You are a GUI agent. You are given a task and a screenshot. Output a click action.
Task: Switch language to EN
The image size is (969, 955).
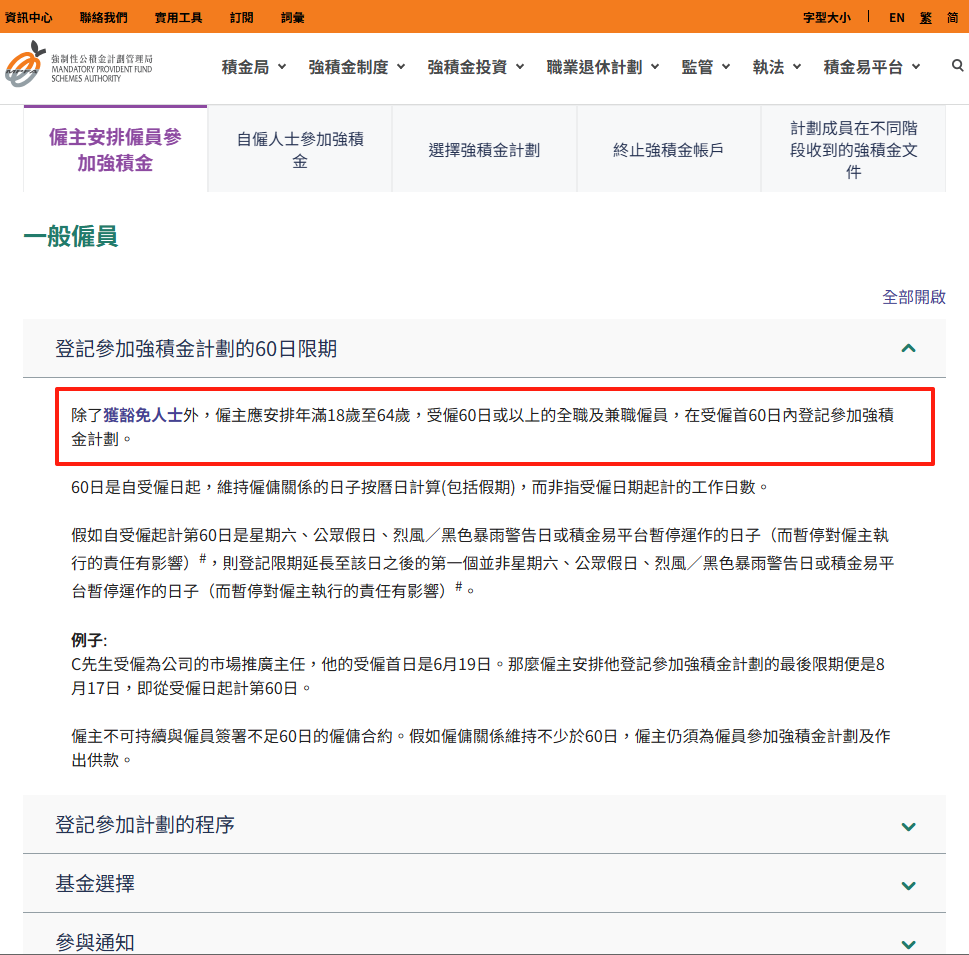(897, 18)
